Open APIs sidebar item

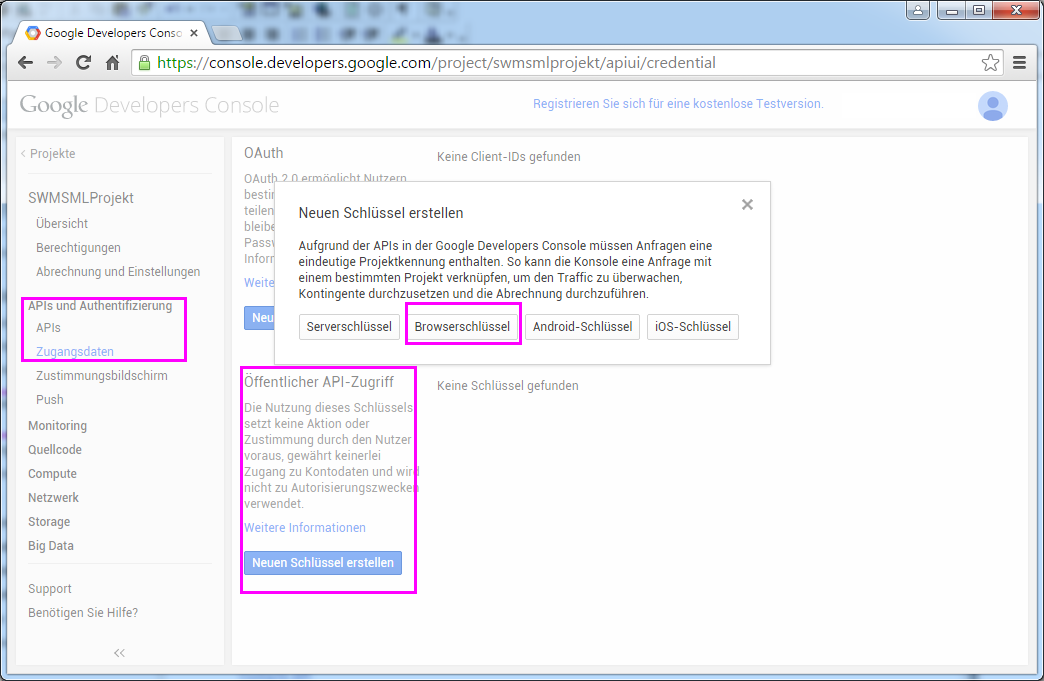(49, 328)
